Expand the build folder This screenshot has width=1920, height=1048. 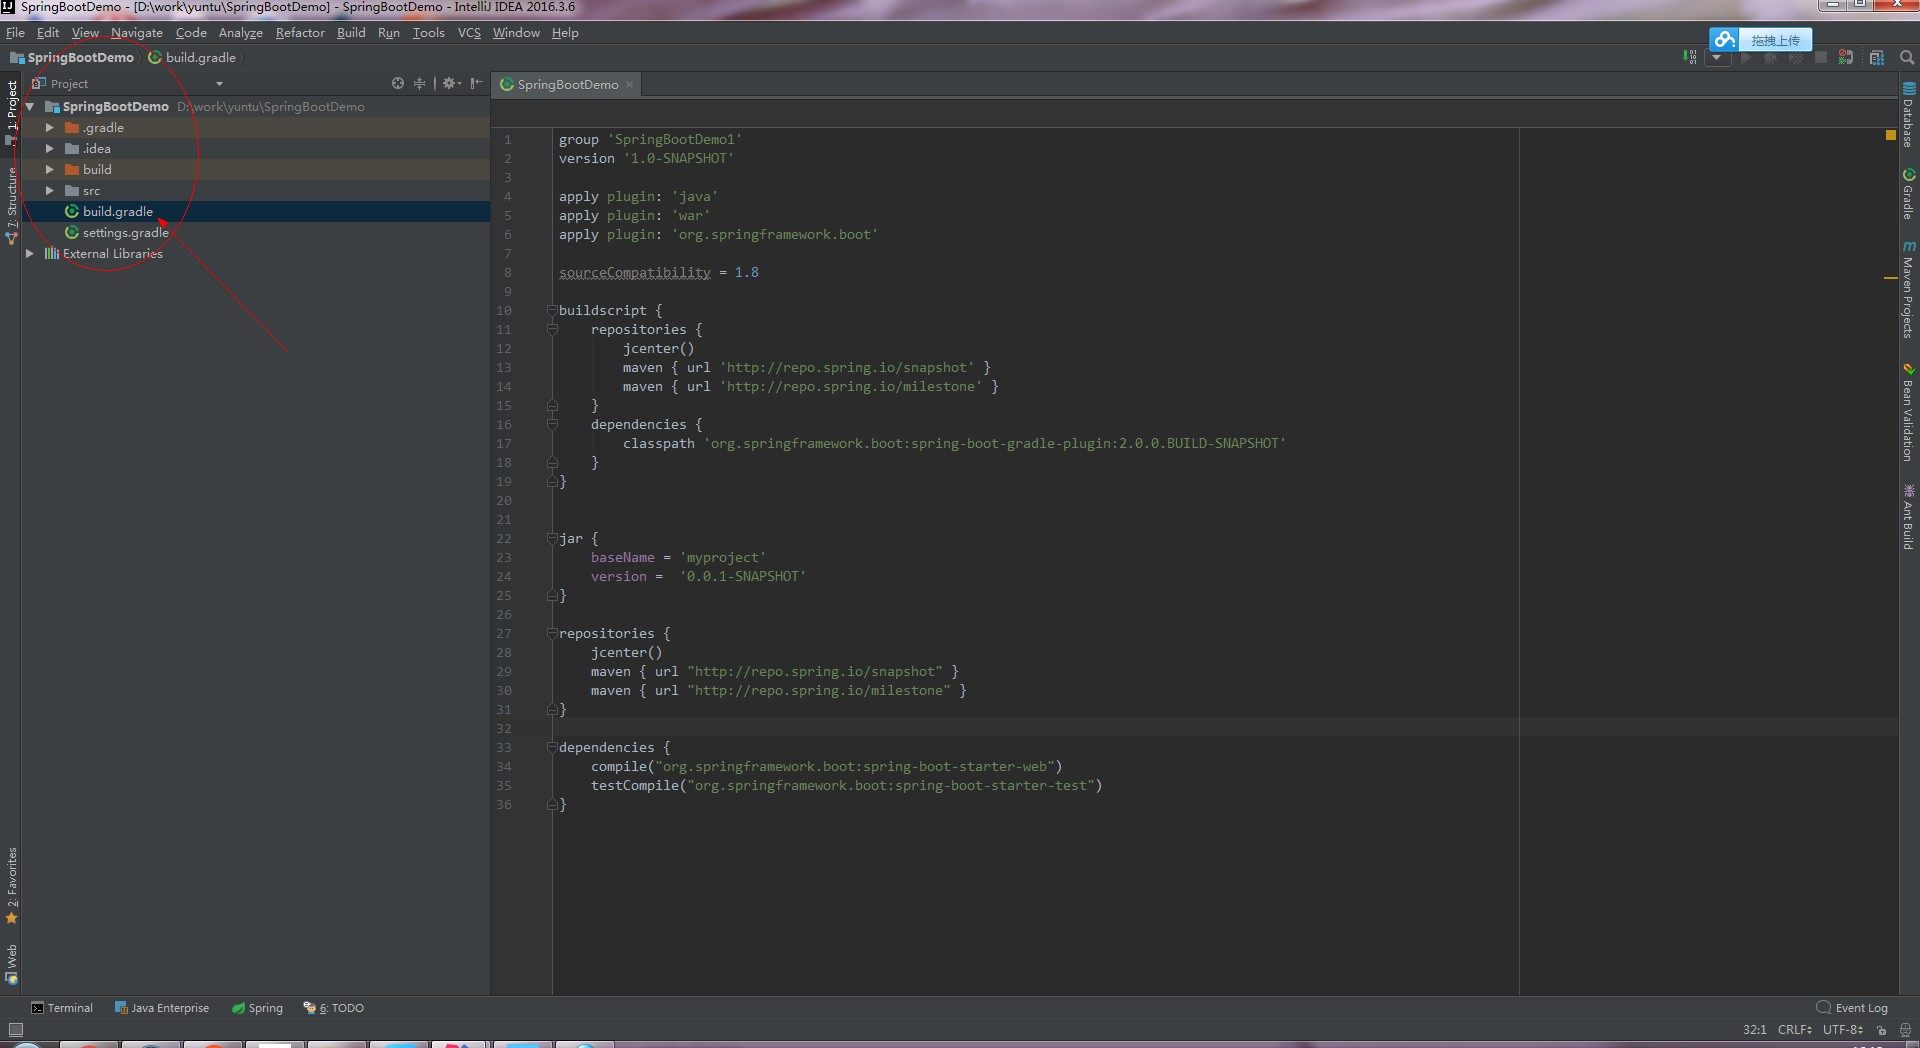49,170
